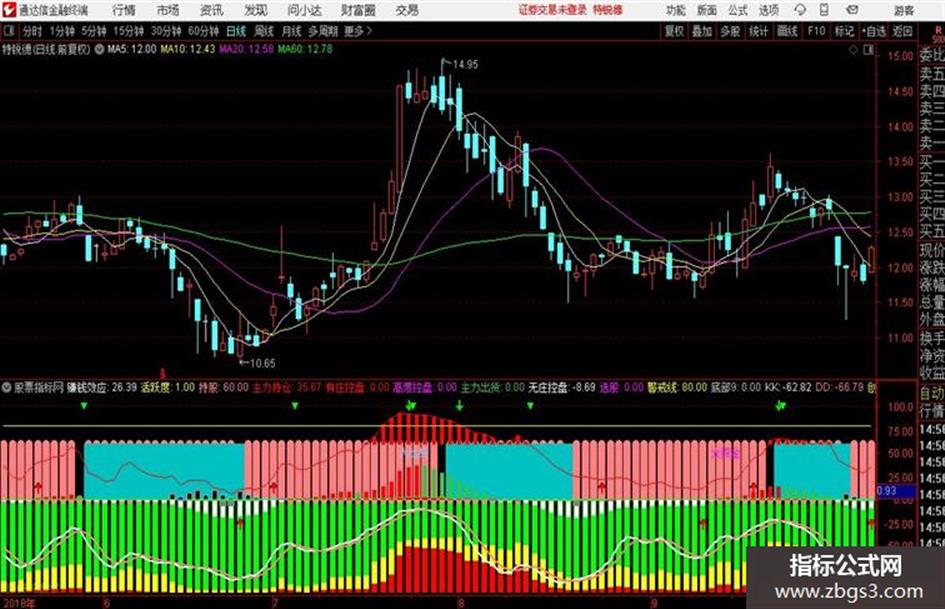Switch to the 30分钟 period tab
Viewport: 945px width, 609px height.
coord(166,31)
